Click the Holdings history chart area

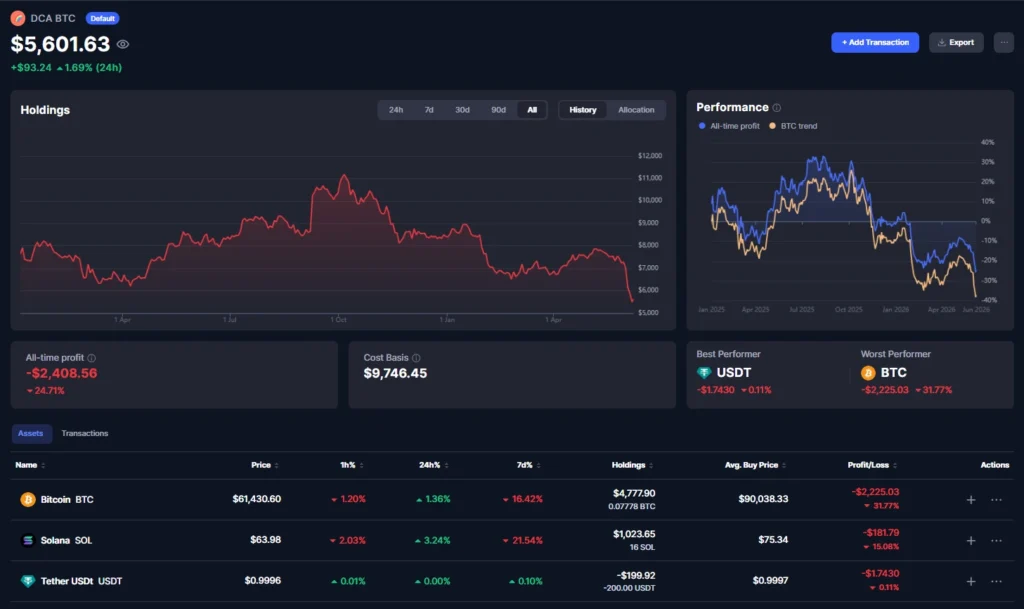tap(327, 235)
